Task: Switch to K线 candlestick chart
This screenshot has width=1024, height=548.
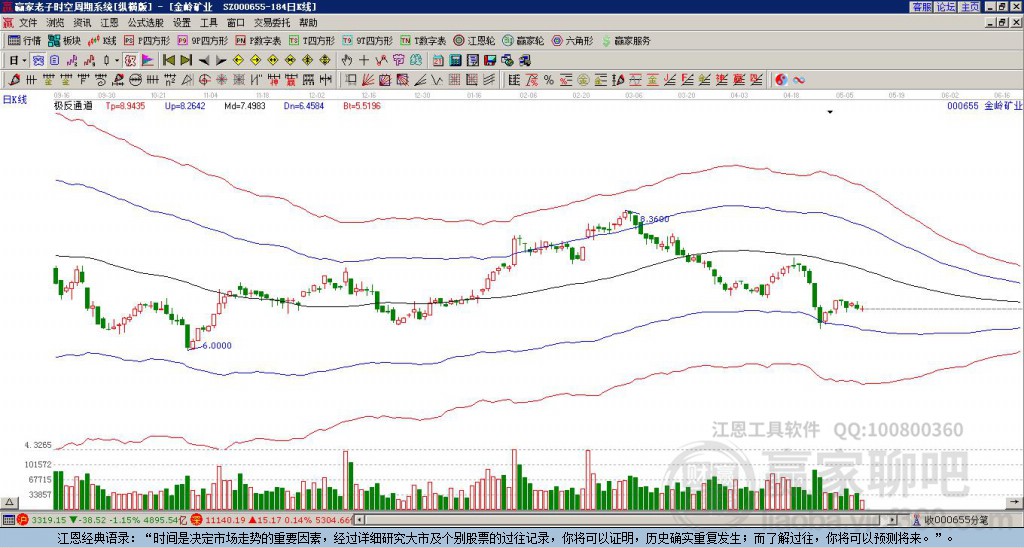Action: [102, 40]
